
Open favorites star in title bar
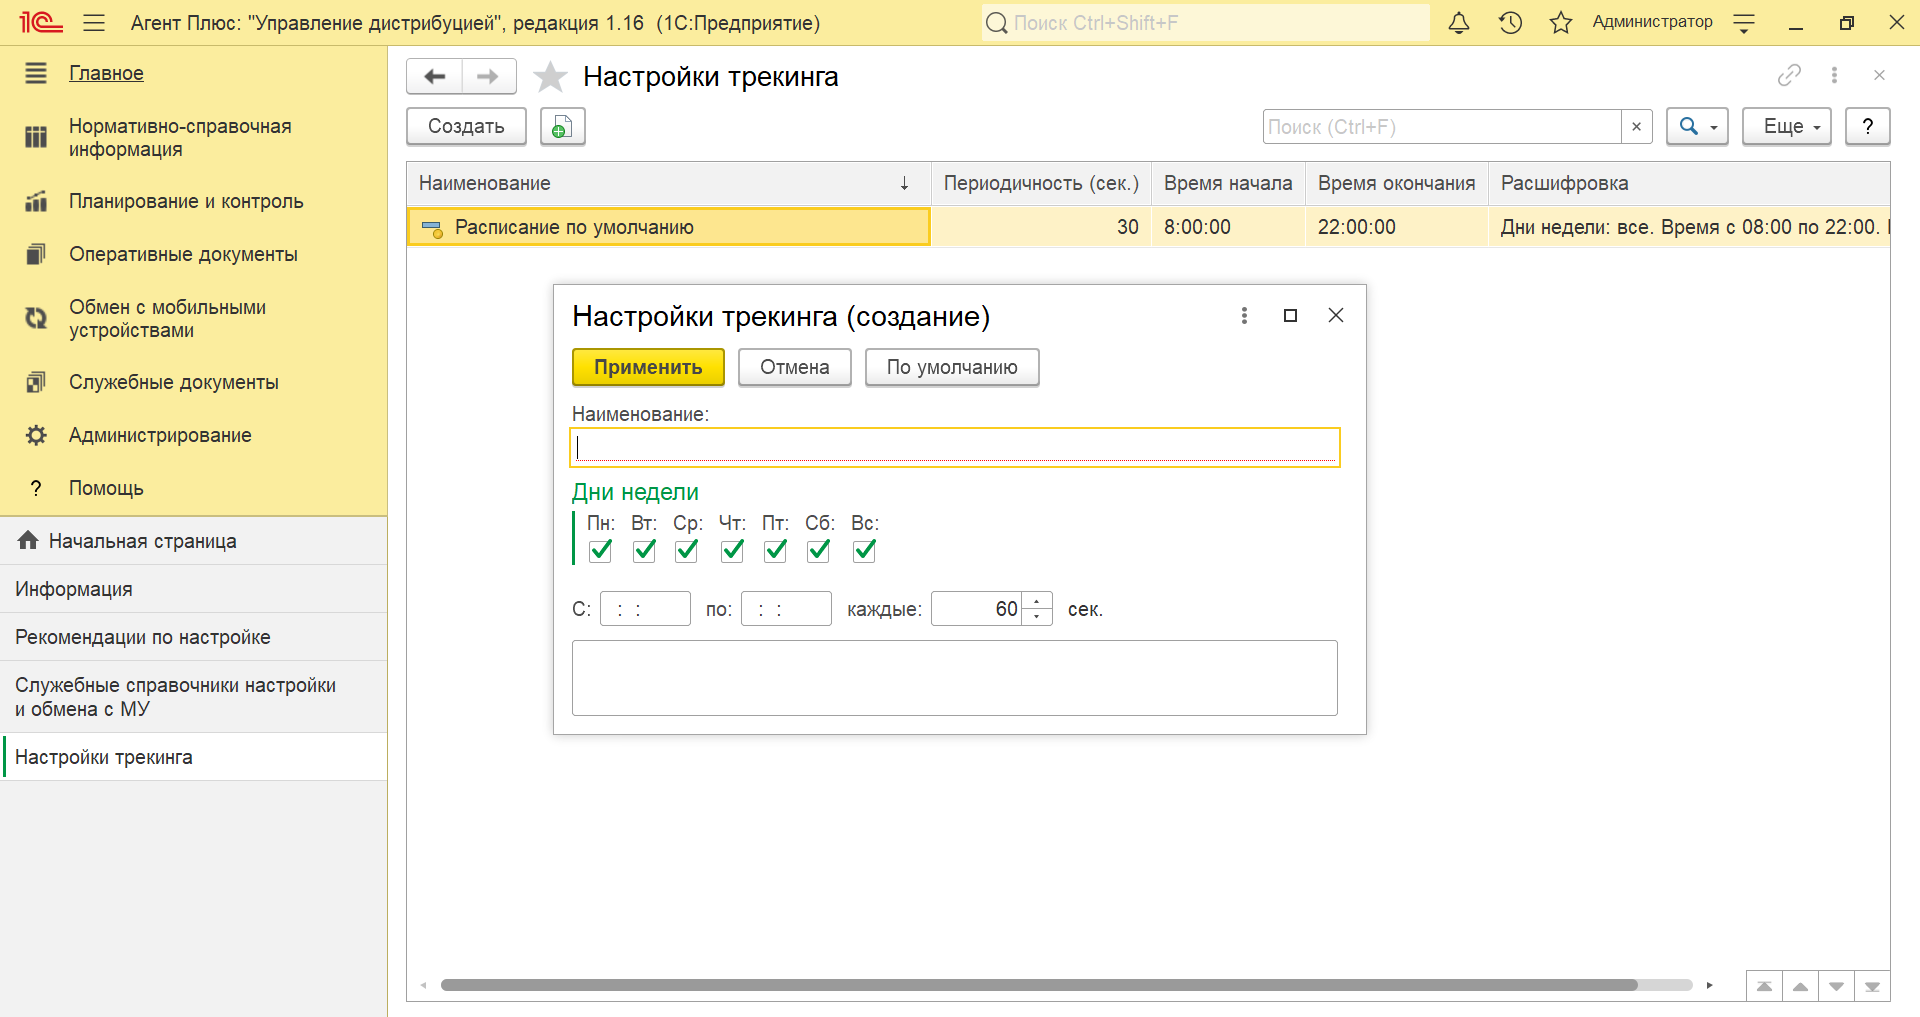[1561, 22]
